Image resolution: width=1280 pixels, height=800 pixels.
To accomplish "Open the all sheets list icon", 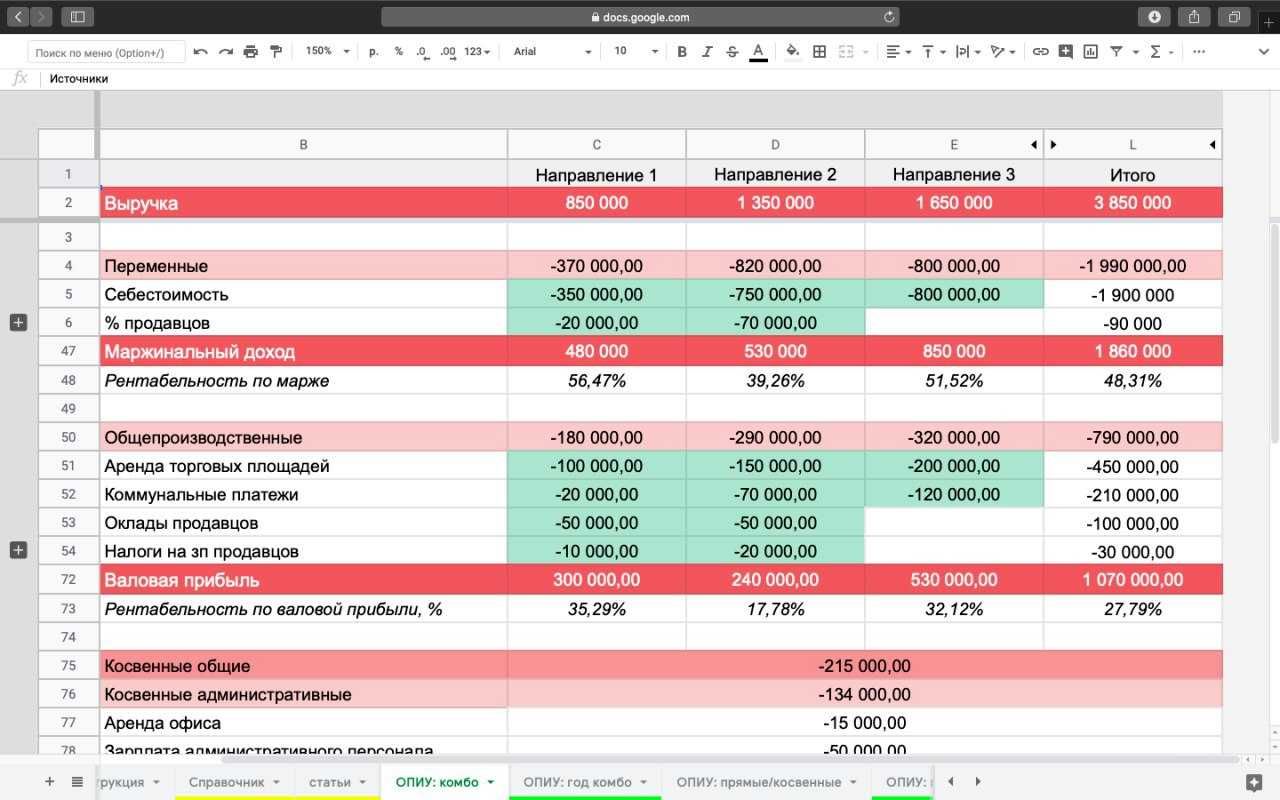I will [77, 782].
